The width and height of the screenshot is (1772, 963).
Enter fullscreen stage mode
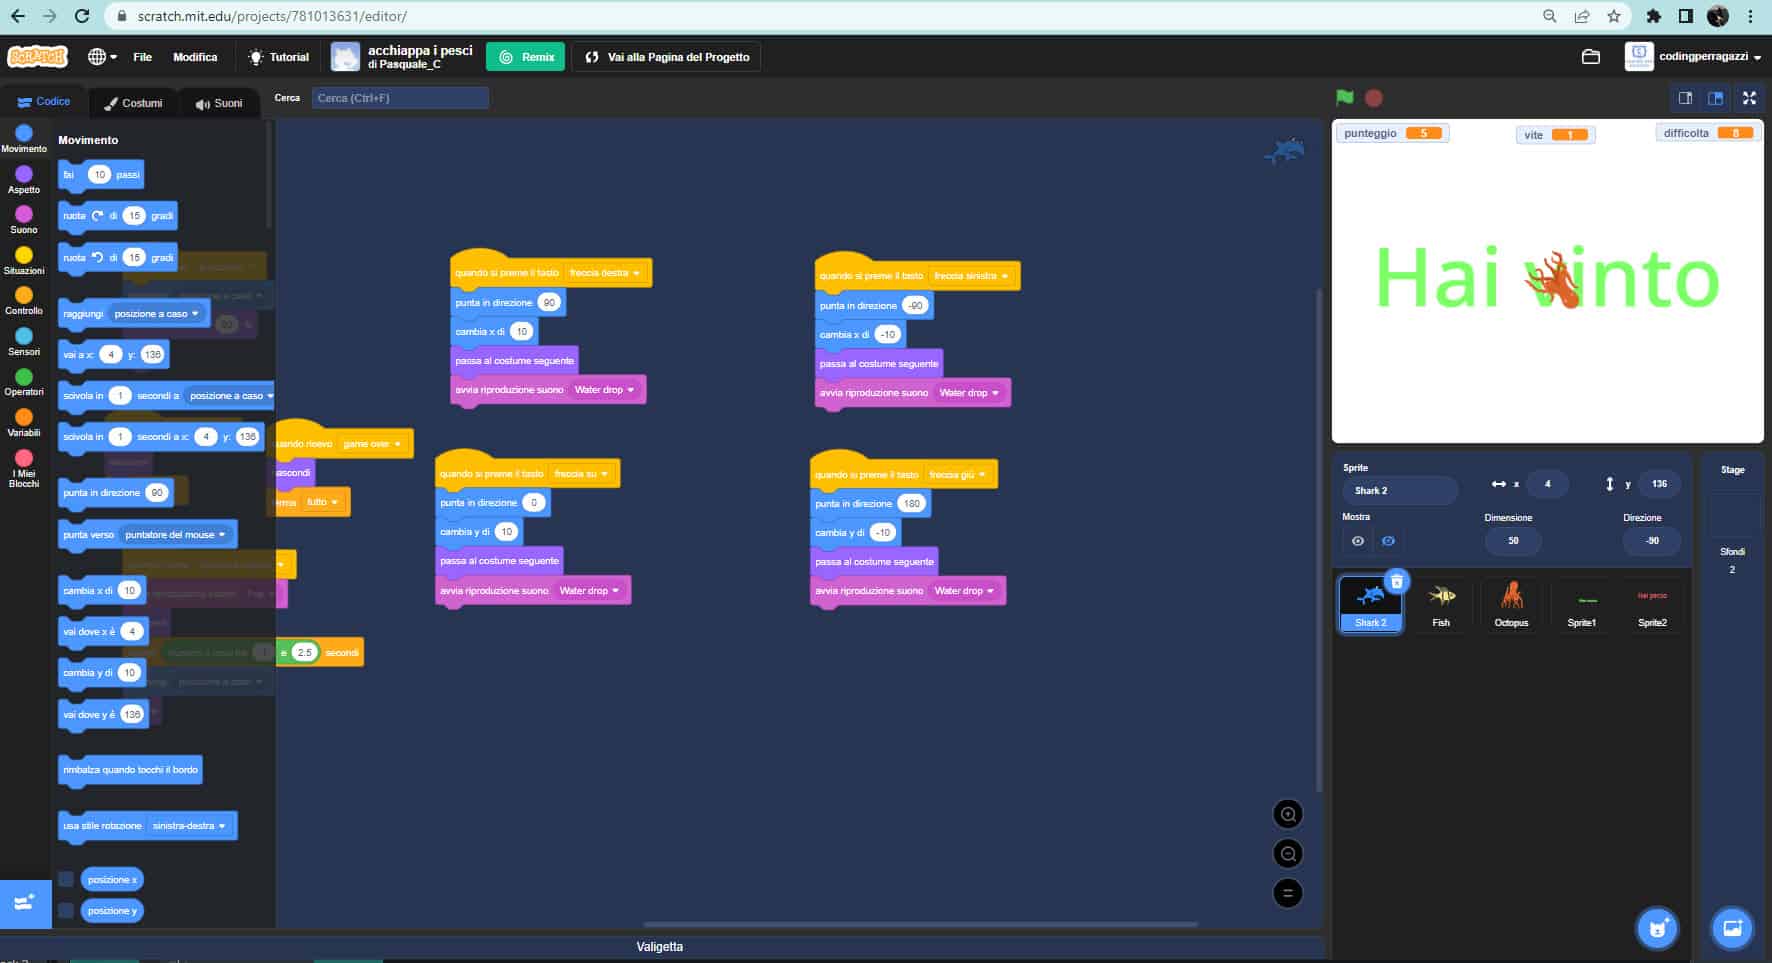pyautogui.click(x=1750, y=98)
